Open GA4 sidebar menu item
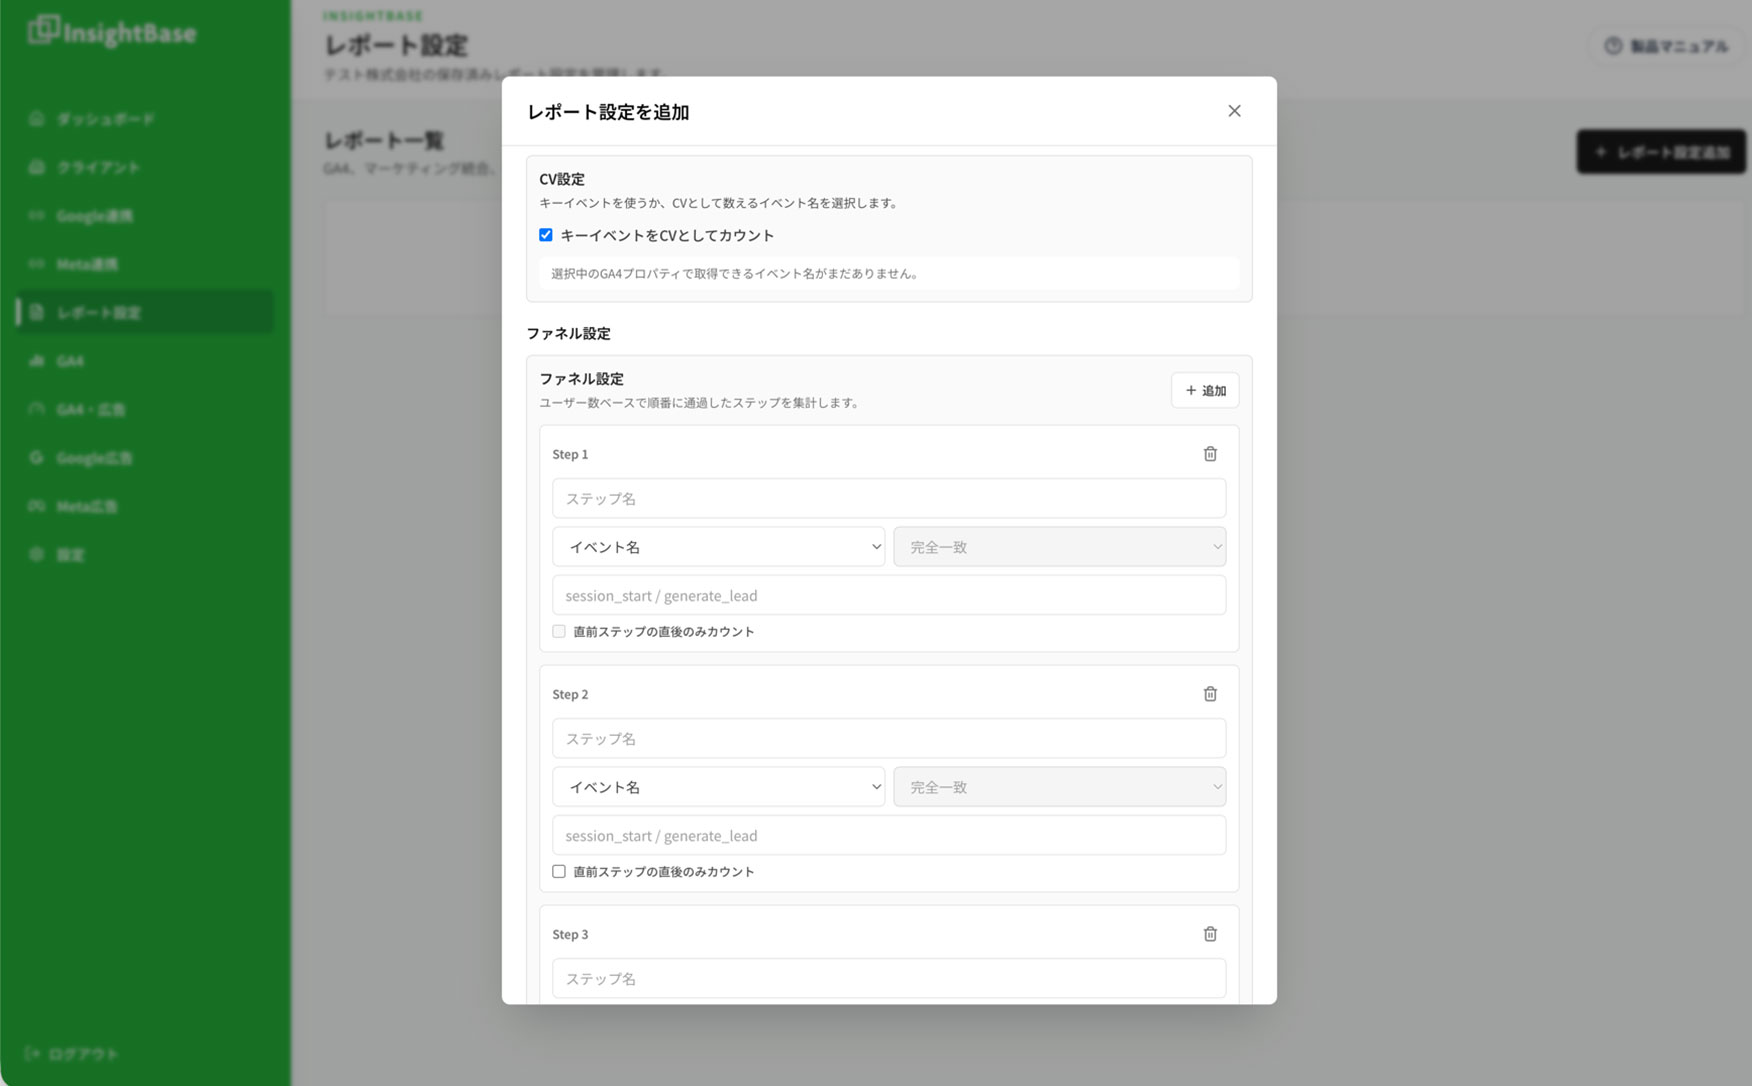The height and width of the screenshot is (1086, 1752). click(144, 360)
